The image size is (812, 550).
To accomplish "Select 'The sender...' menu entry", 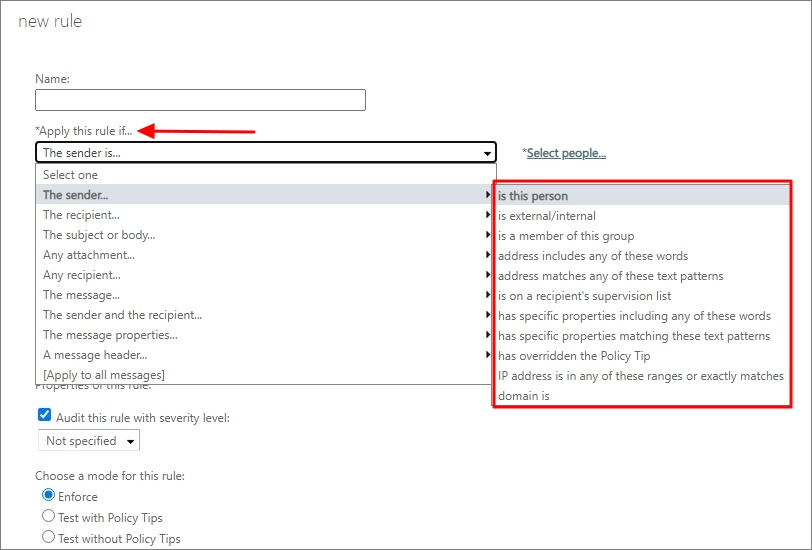I will pos(264,195).
